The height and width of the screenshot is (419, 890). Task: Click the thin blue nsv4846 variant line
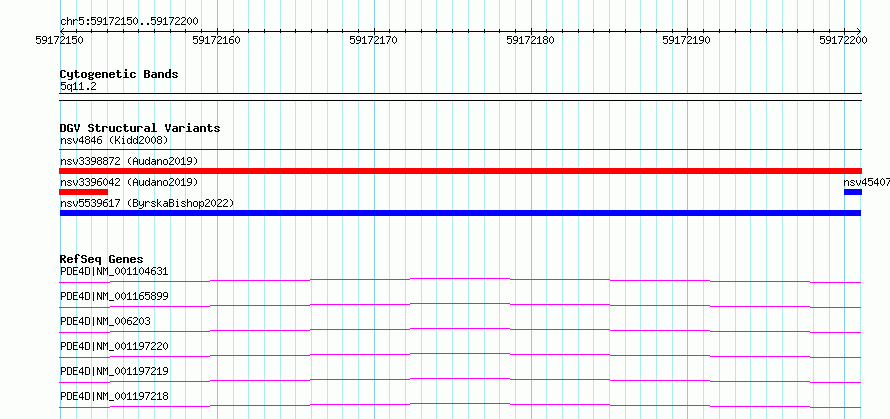(460, 149)
